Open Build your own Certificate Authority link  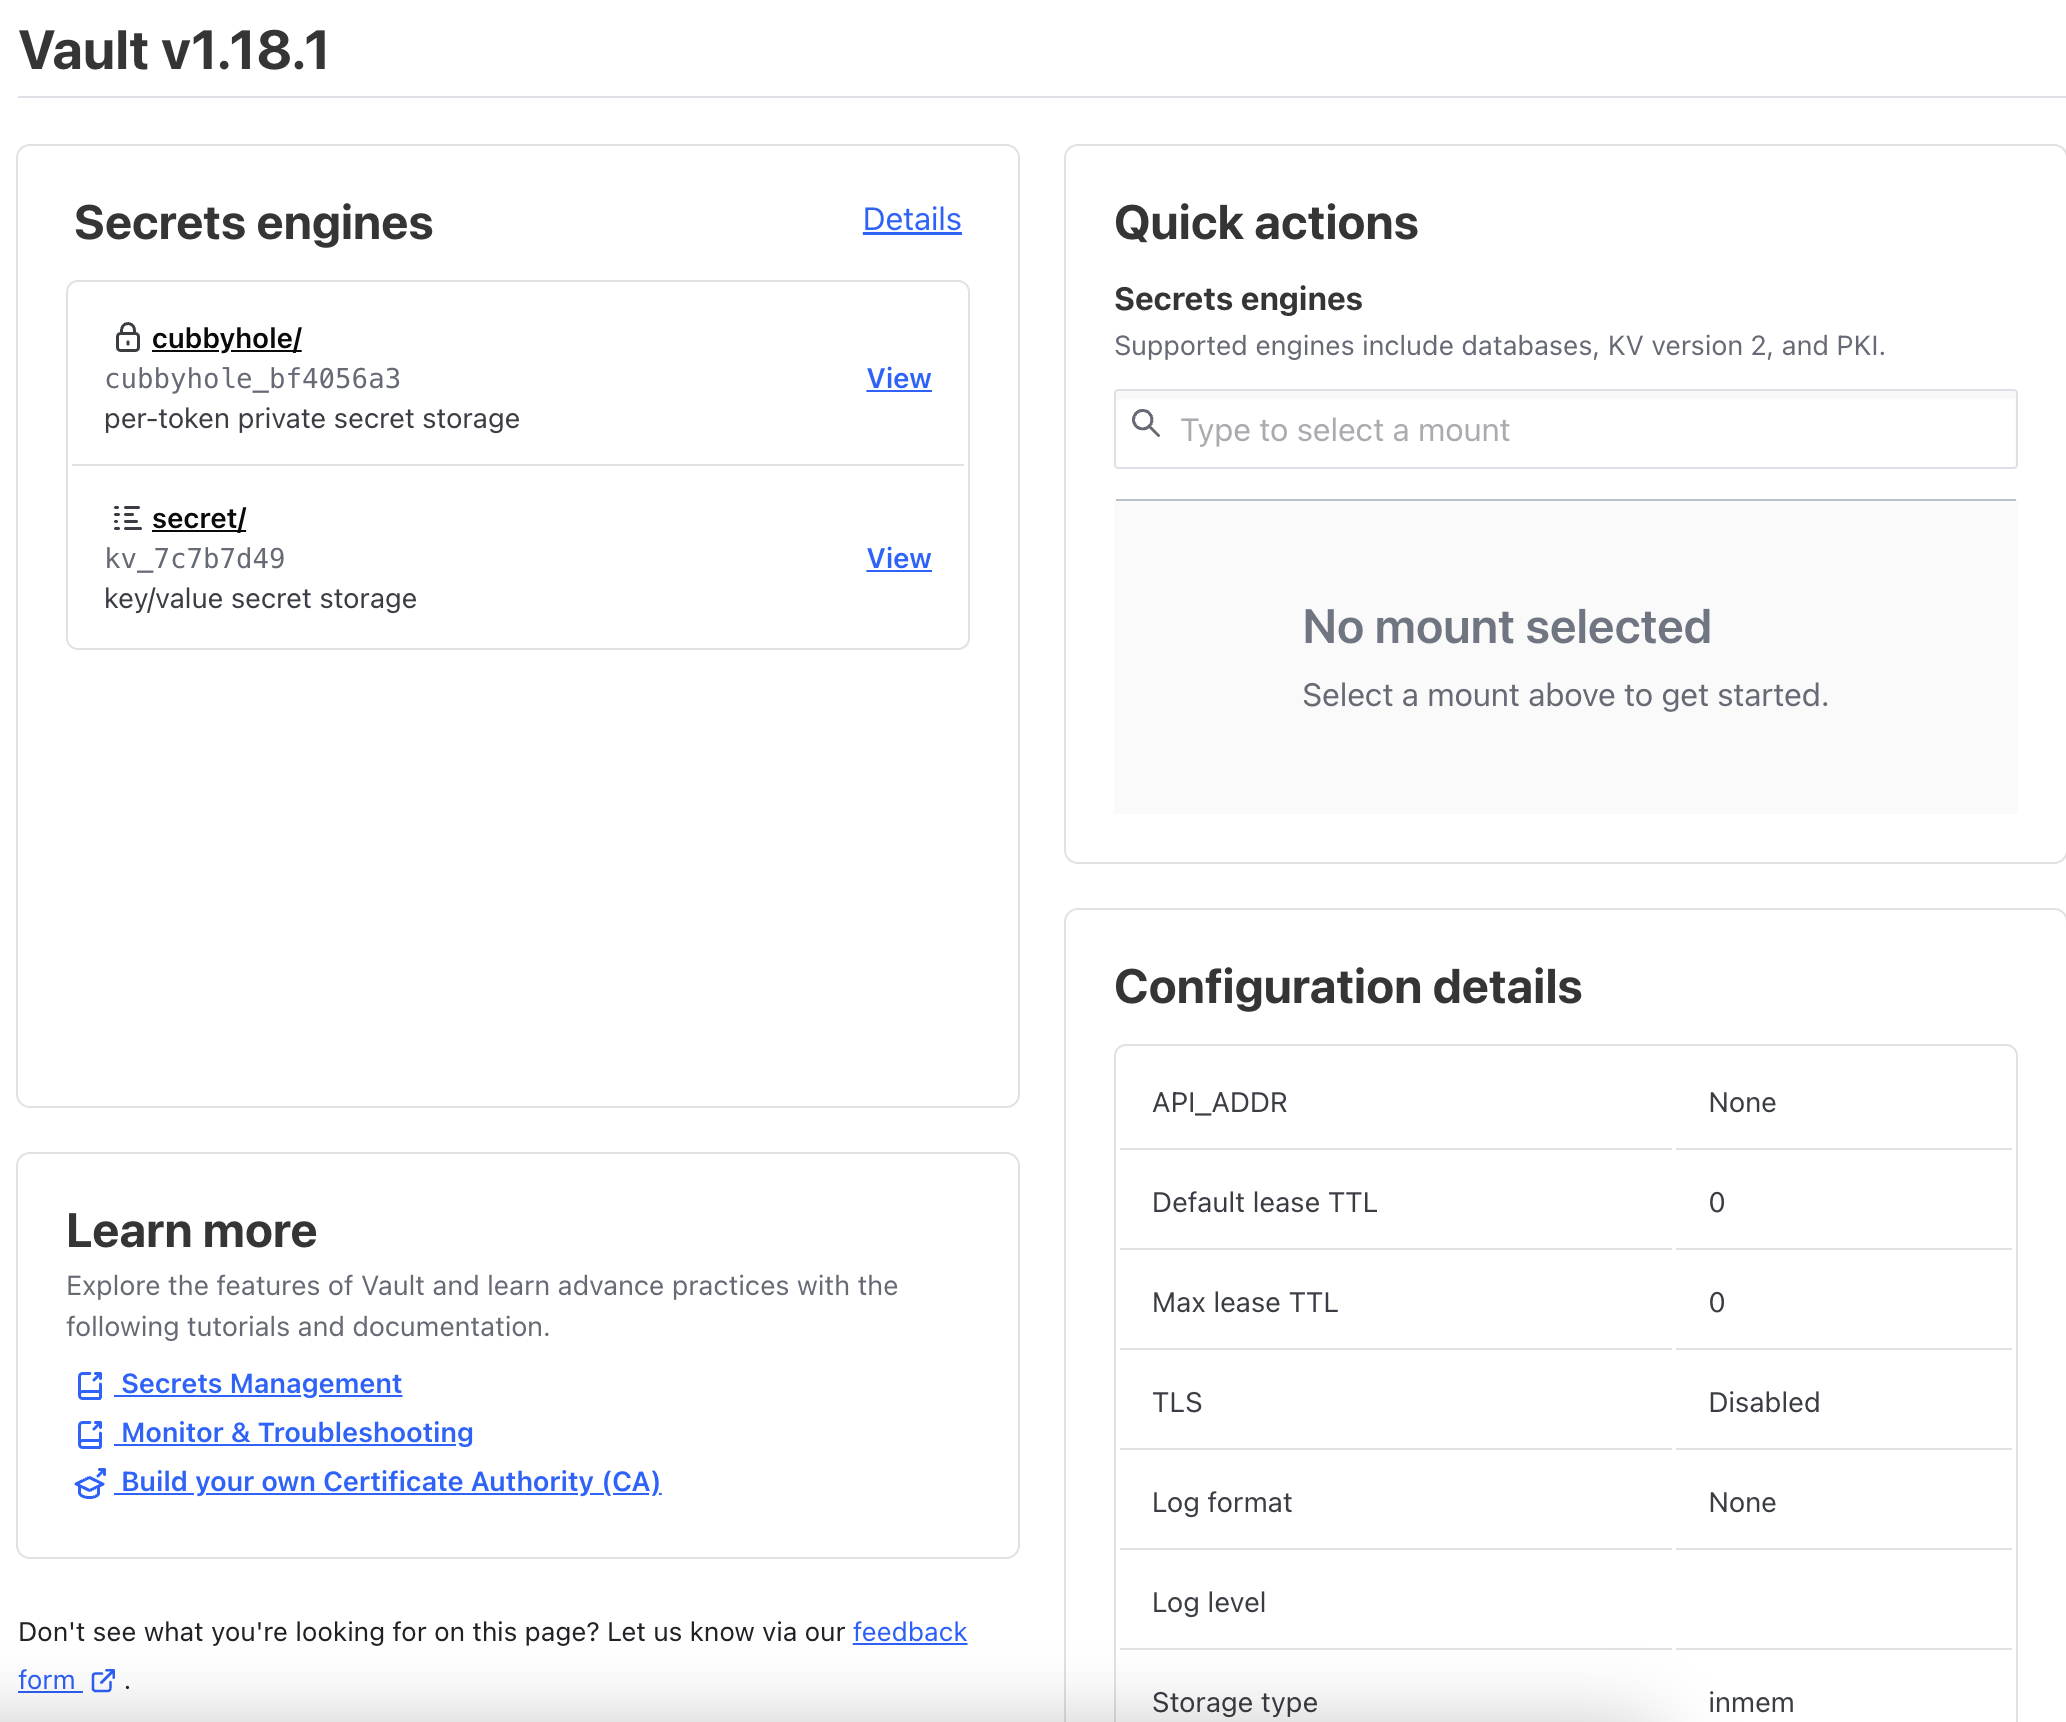click(390, 1482)
